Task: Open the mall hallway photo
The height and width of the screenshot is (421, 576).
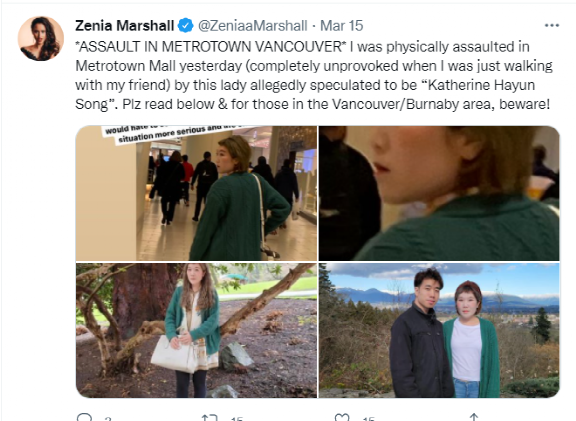Action: 197,193
